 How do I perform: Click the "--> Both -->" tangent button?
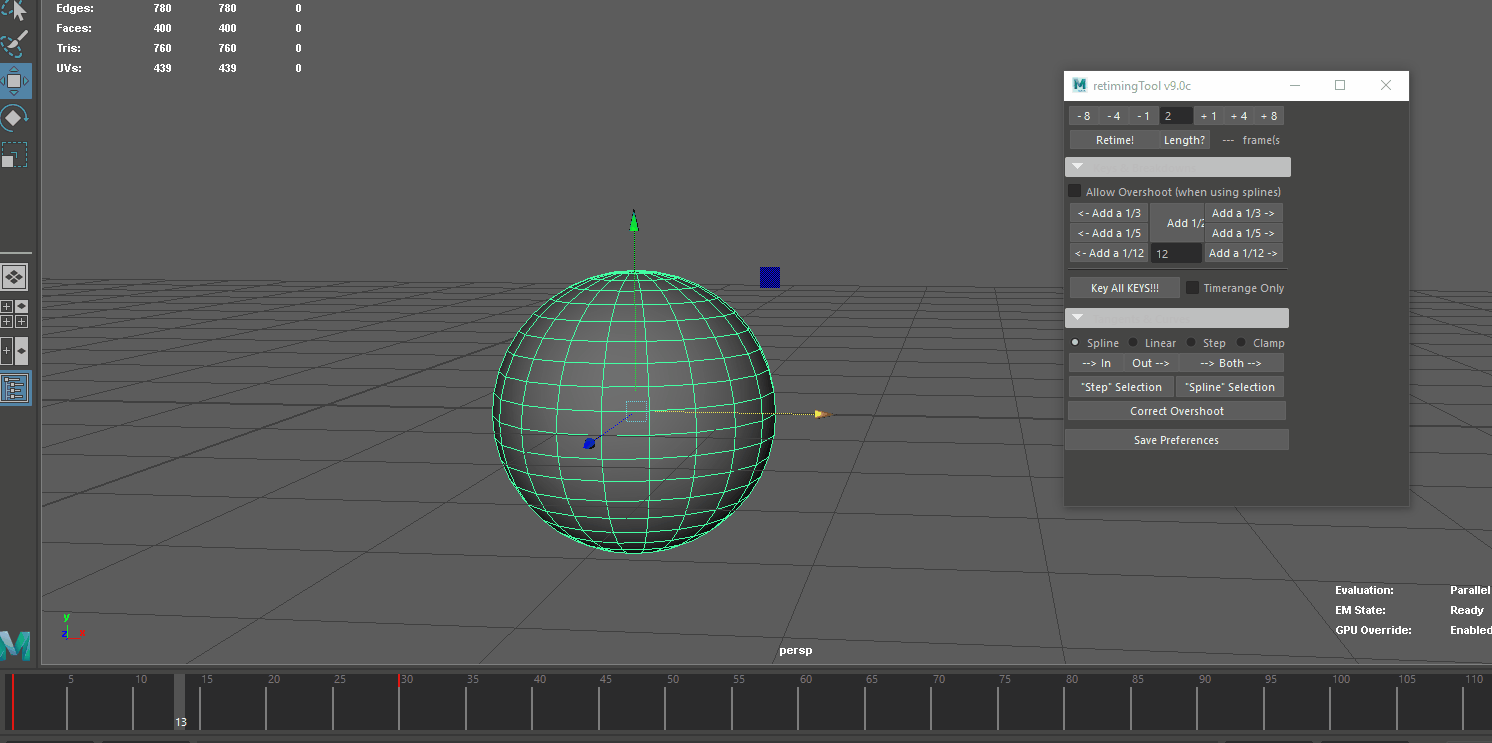click(x=1231, y=363)
